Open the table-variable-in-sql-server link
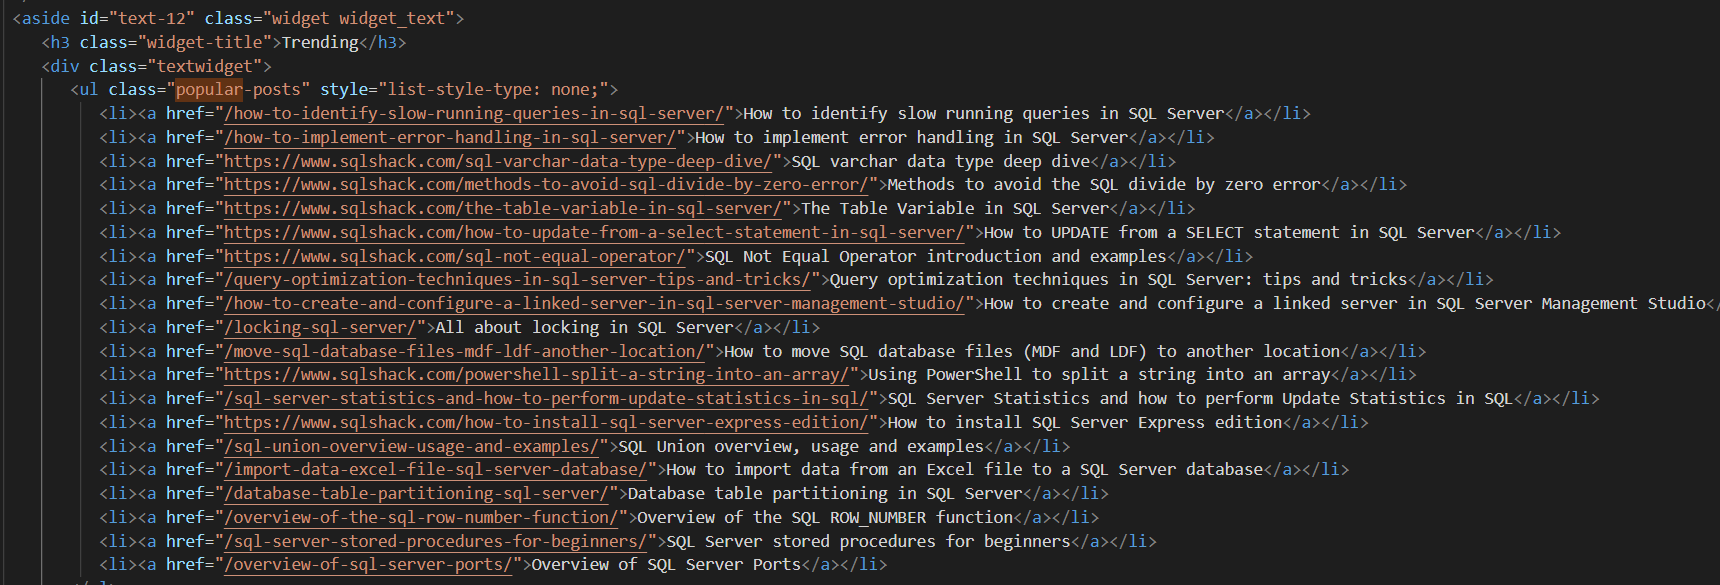The image size is (1720, 585). 502,209
